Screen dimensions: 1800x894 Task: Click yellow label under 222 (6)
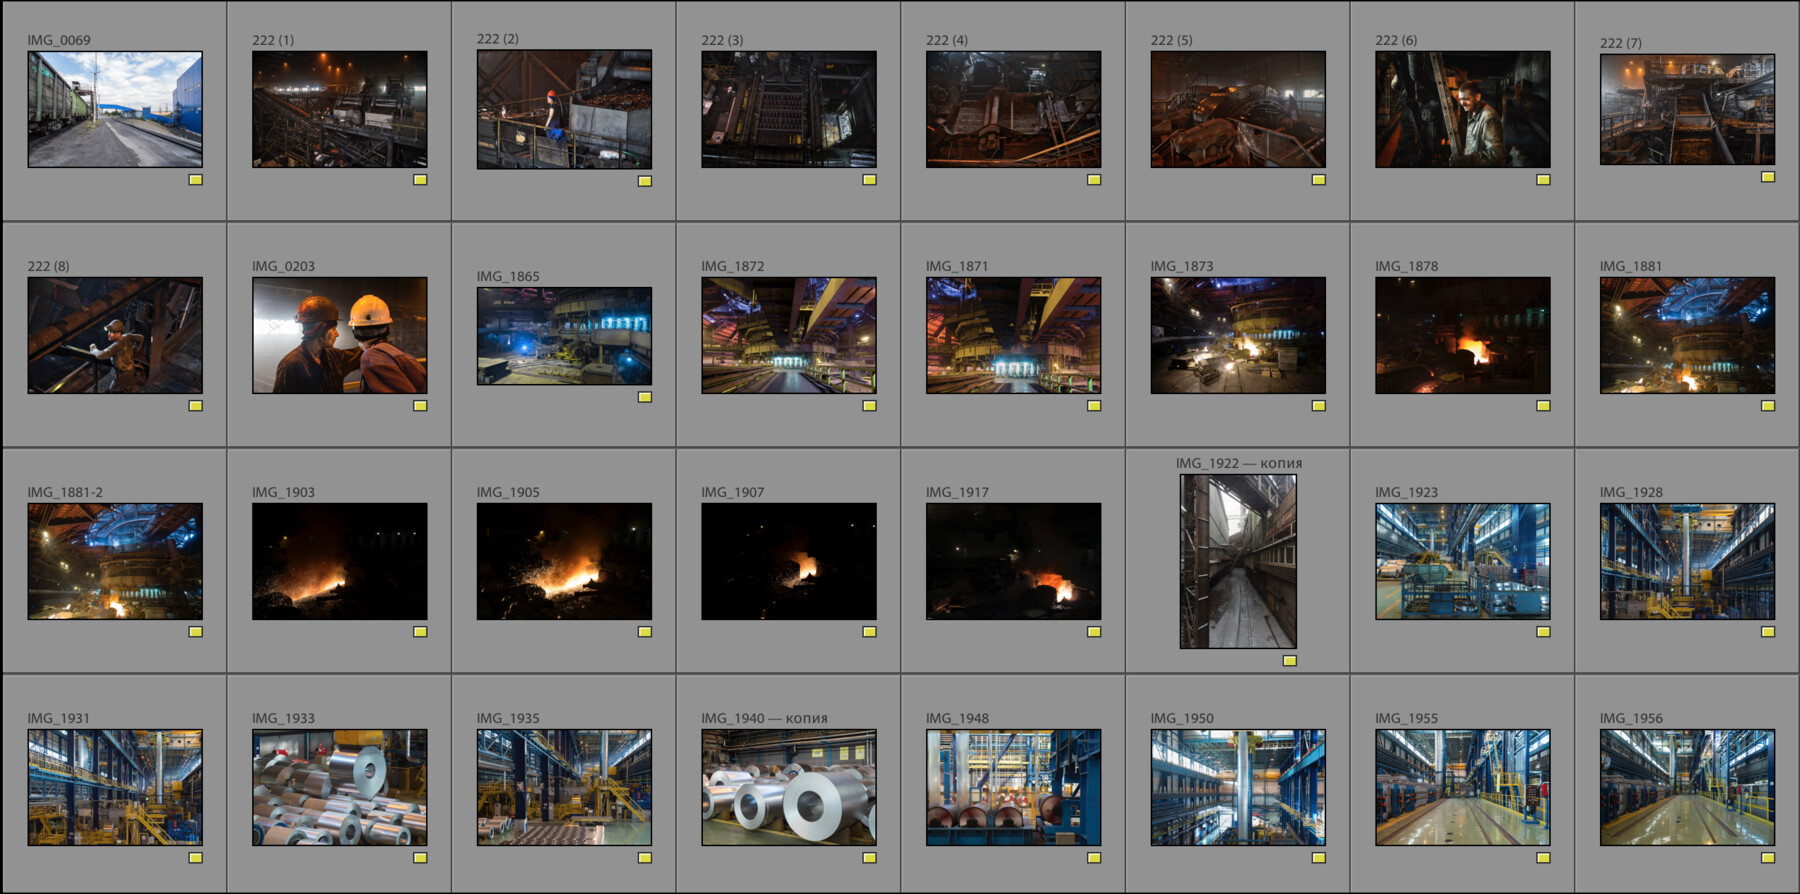tap(1544, 180)
